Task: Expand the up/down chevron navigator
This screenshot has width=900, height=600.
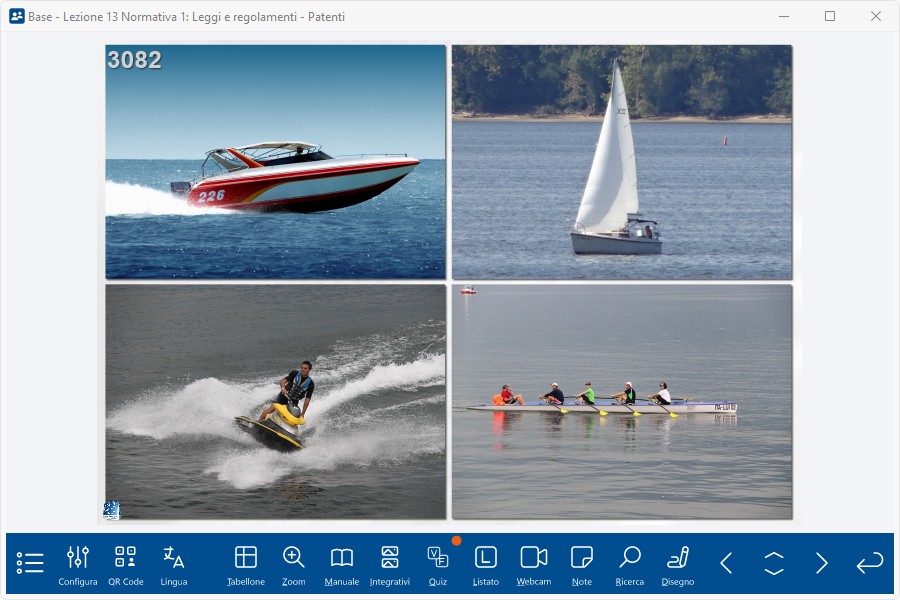Action: tap(774, 563)
